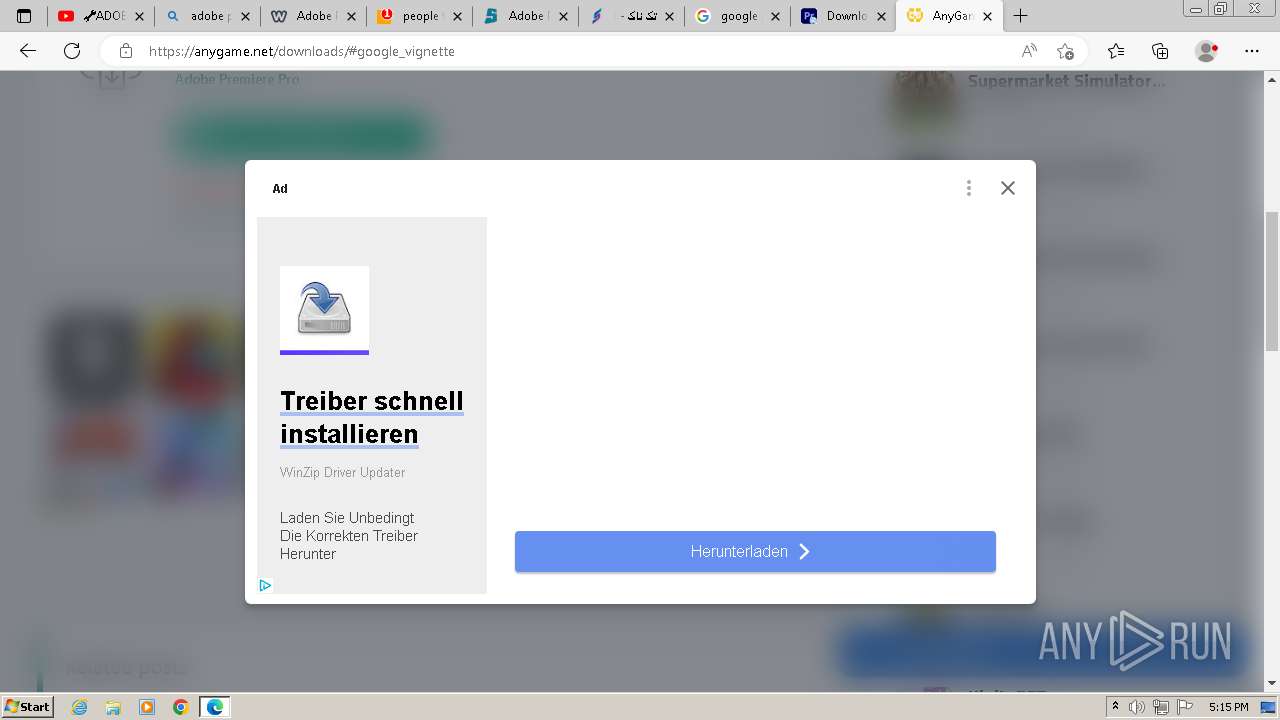Click 'Laden Sie Unbedingt Die Korrekten Treiber Herunter' text
Screen dimensions: 1280x720
point(349,536)
